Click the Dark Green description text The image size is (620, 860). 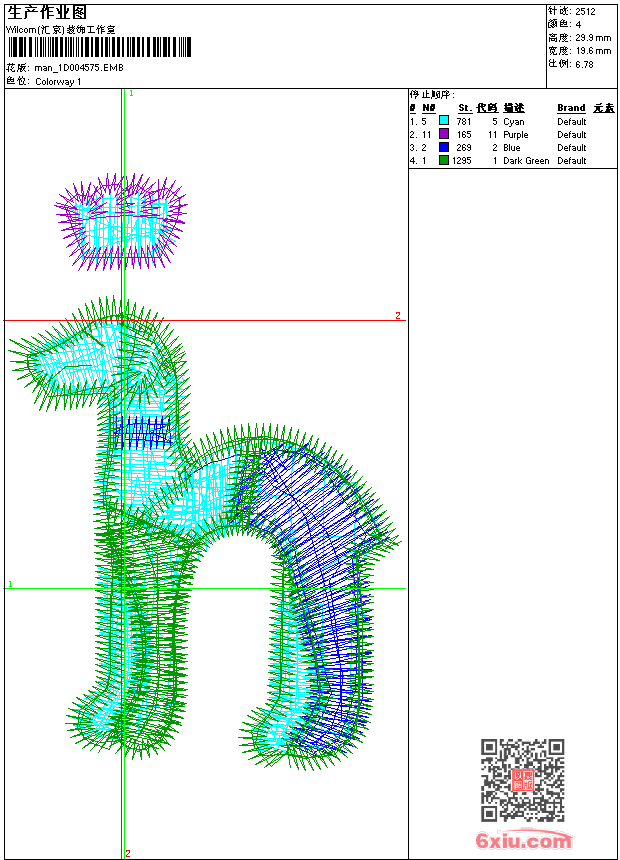coord(526,161)
